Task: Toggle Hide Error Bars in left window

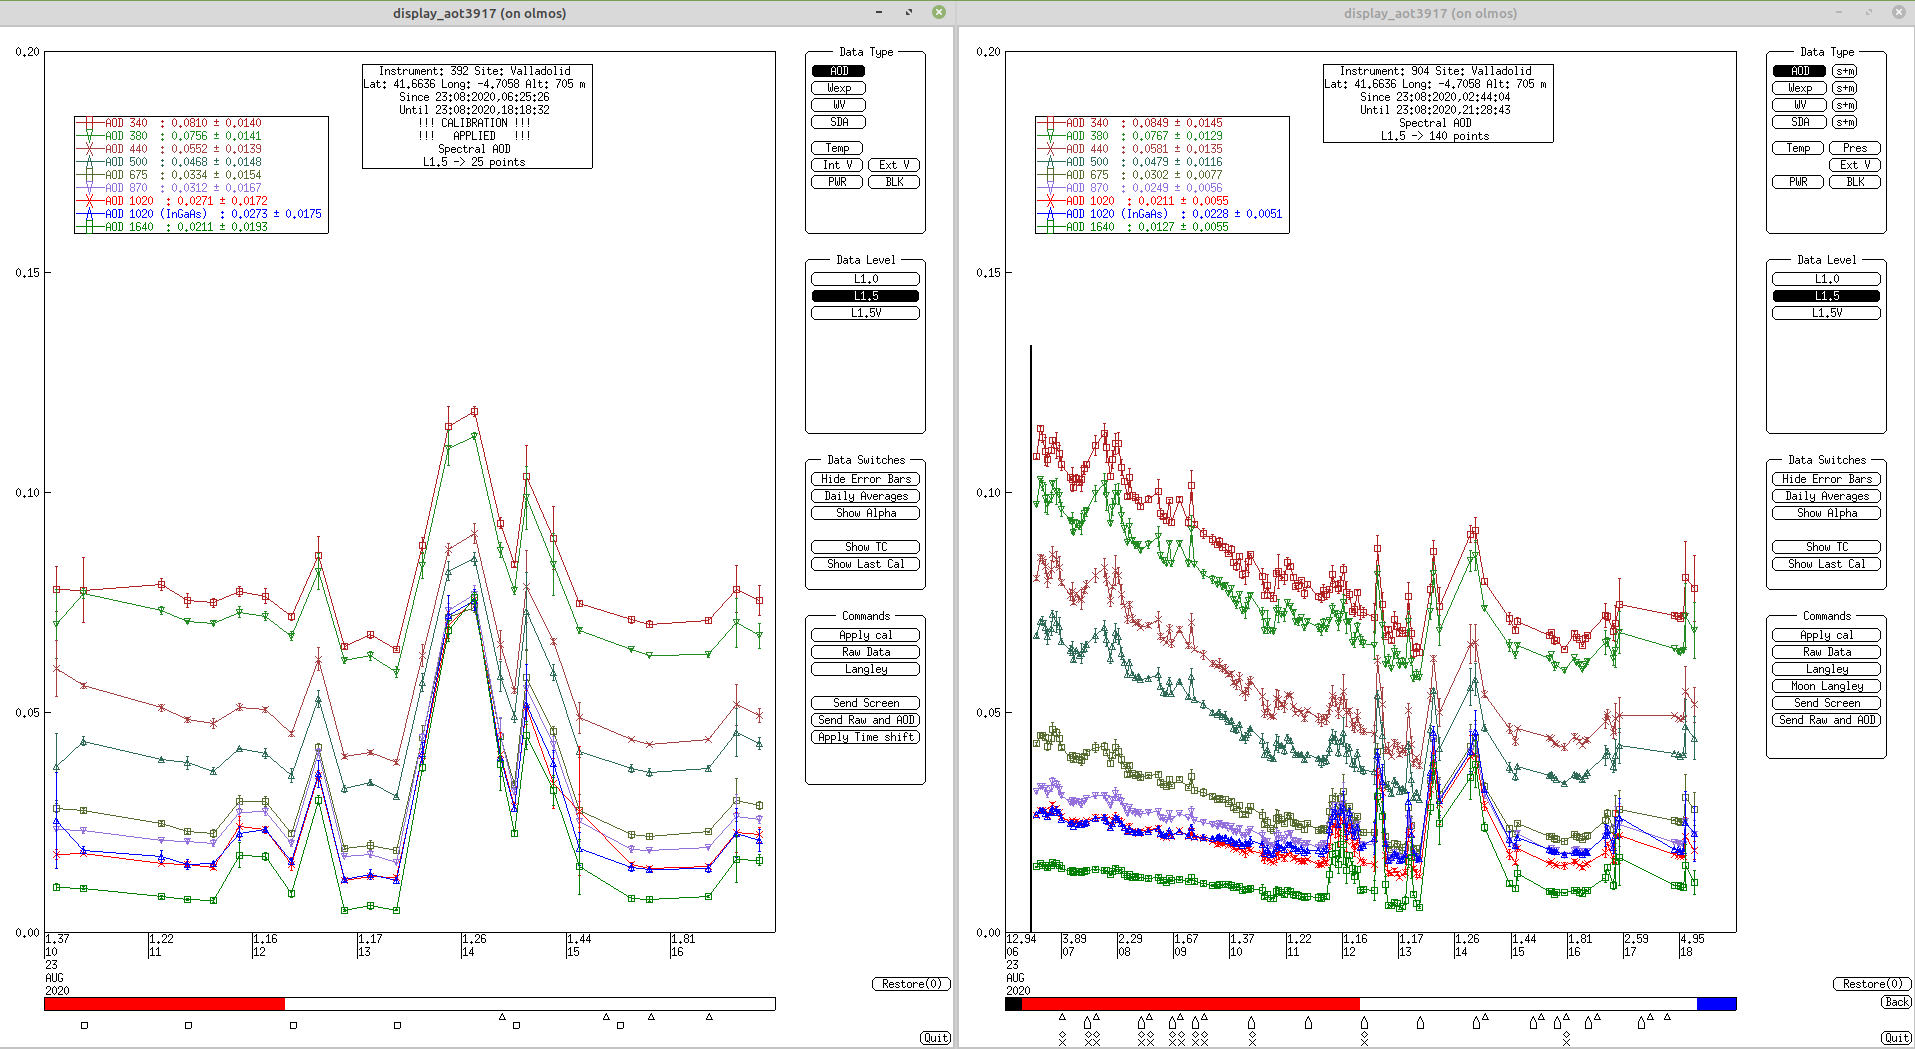Action: (865, 479)
